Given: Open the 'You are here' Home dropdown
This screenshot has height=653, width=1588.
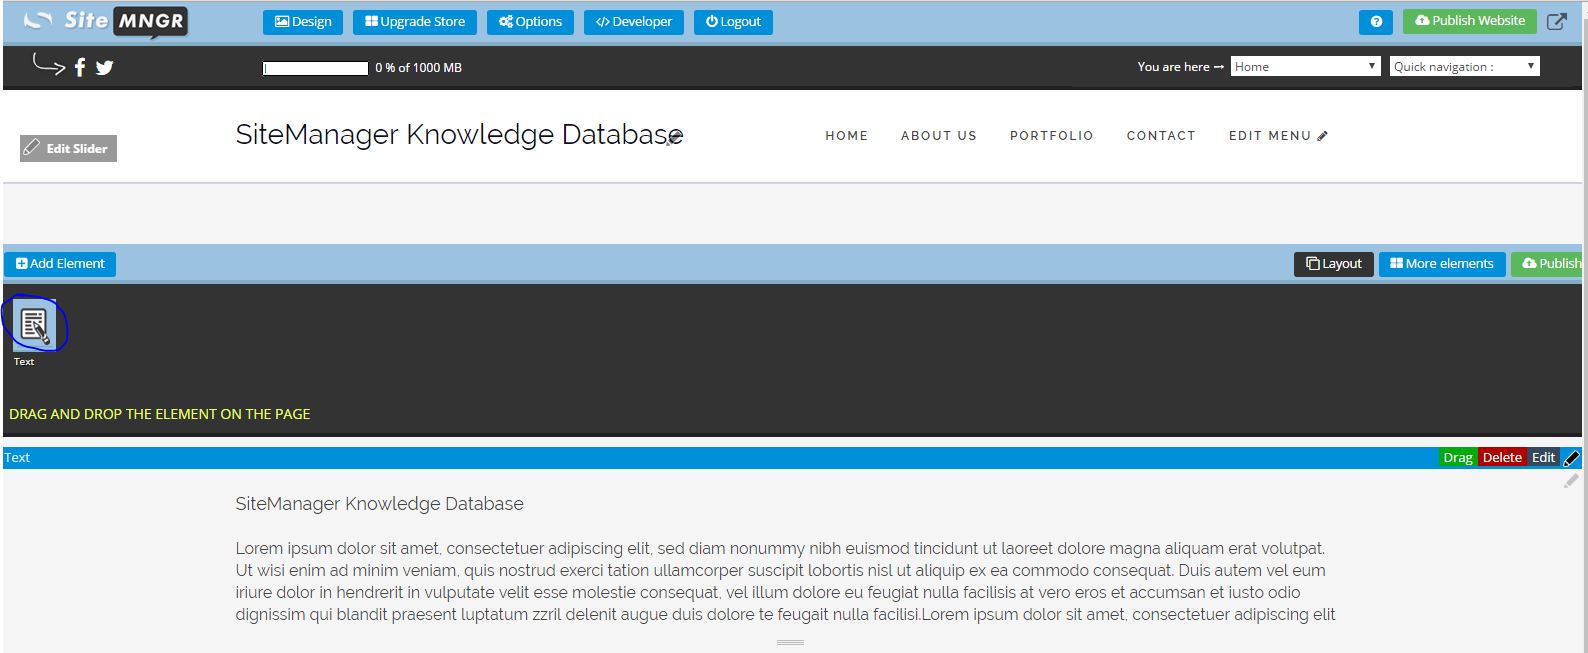Looking at the screenshot, I should point(1306,66).
